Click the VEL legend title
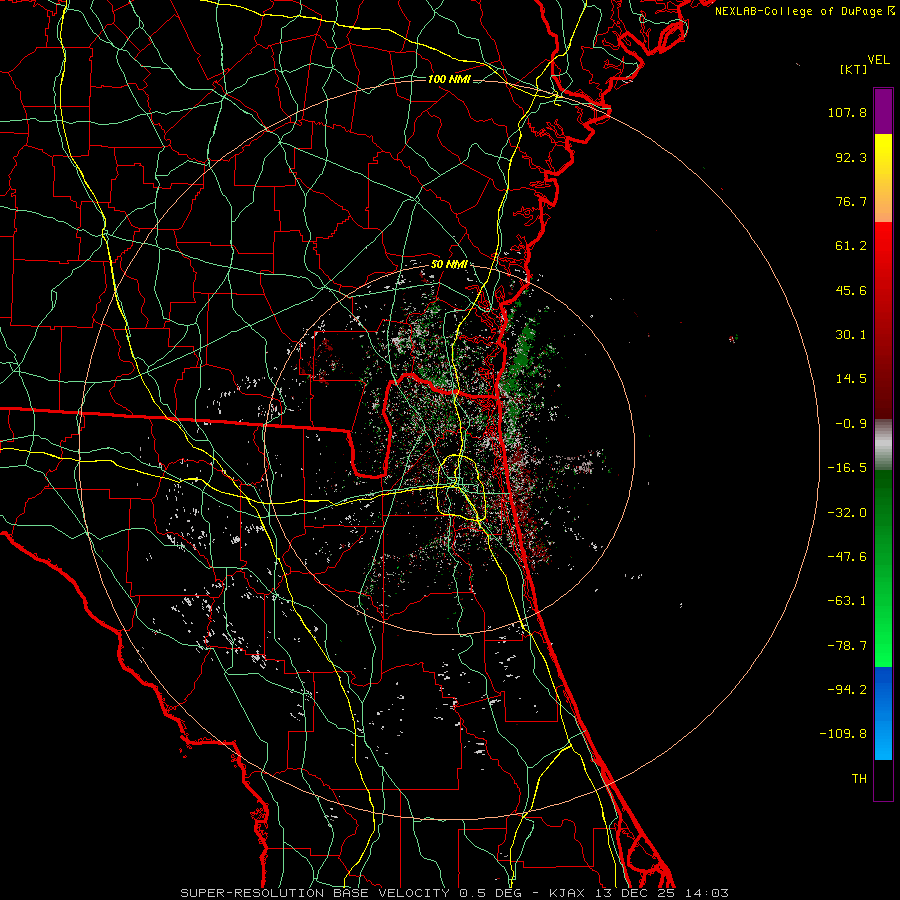This screenshot has width=900, height=900. coord(879,60)
